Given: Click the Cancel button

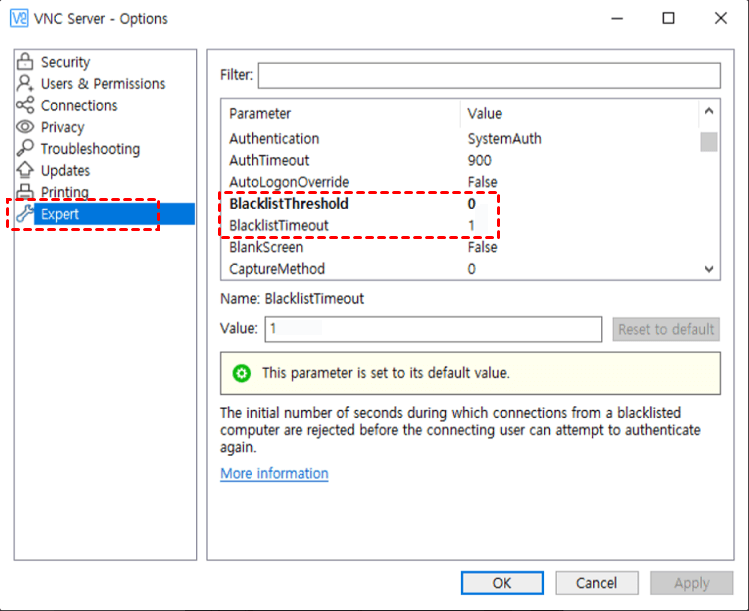Looking at the screenshot, I should pyautogui.click(x=597, y=583).
